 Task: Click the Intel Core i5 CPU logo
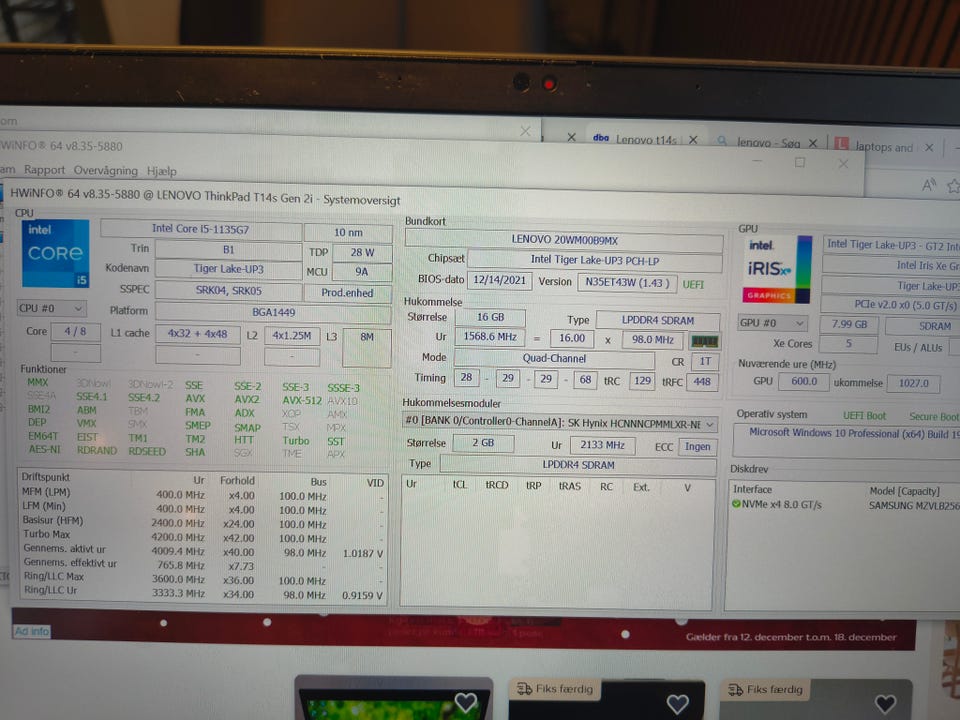pos(56,253)
